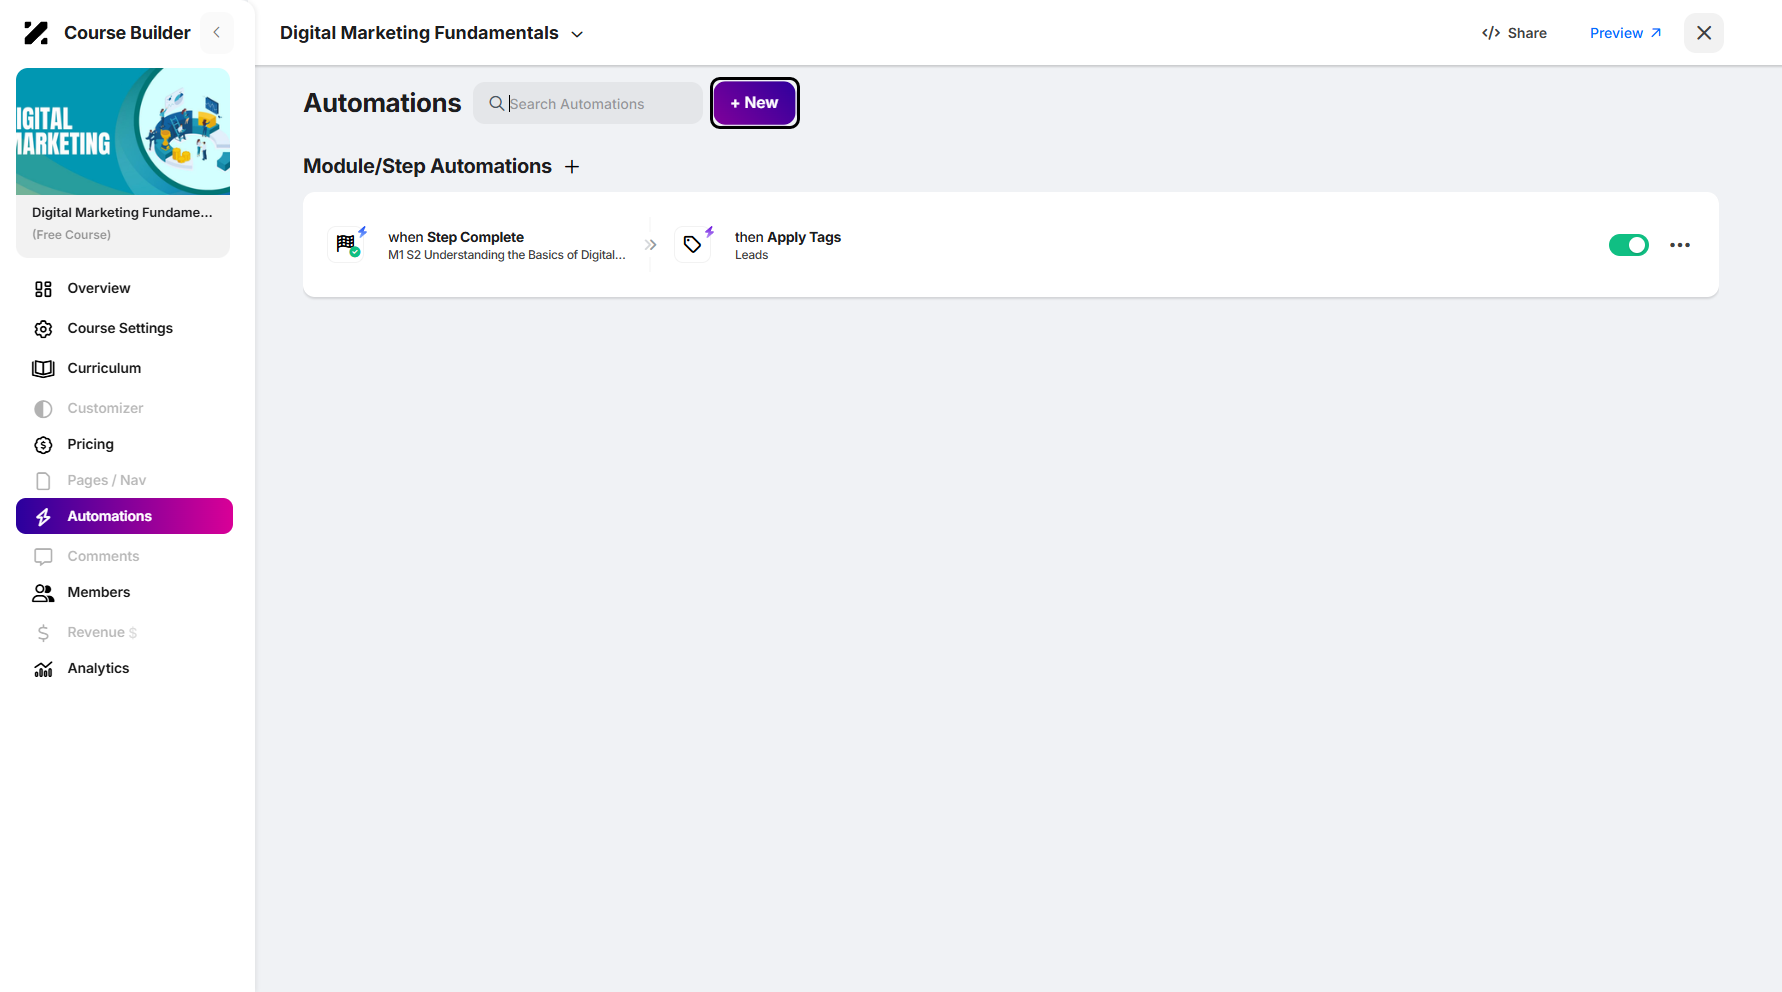Open Course Settings in the sidebar
Viewport: 1782px width, 992px height.
[124, 328]
